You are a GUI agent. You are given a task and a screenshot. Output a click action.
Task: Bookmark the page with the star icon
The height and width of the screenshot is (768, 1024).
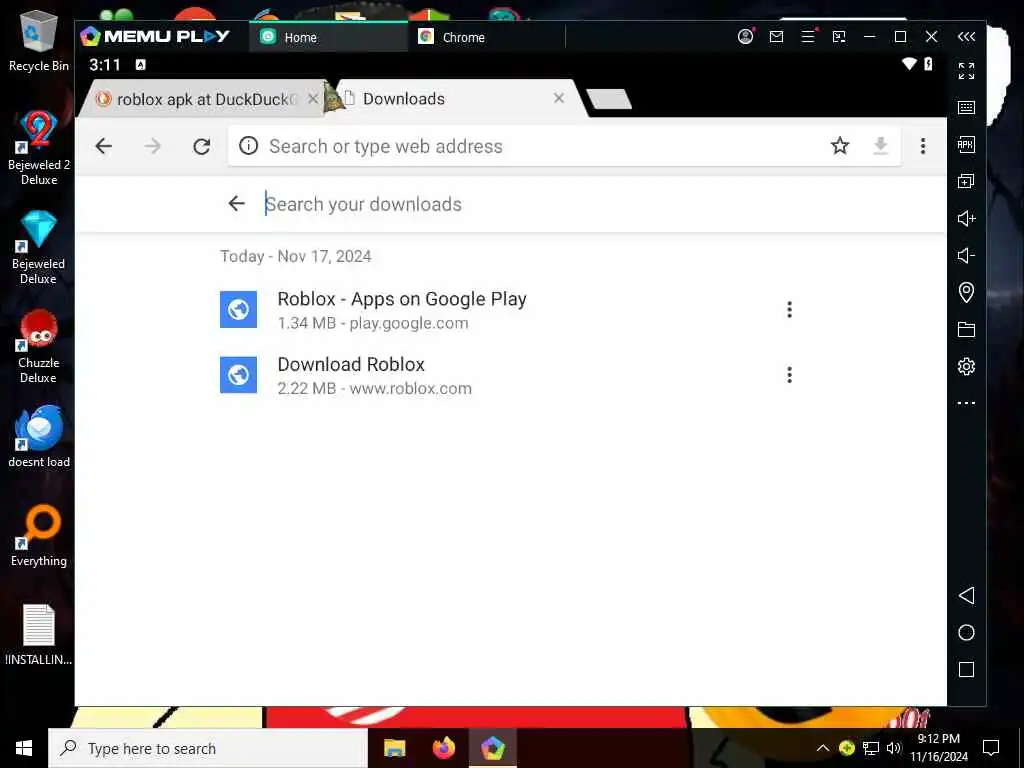(840, 146)
